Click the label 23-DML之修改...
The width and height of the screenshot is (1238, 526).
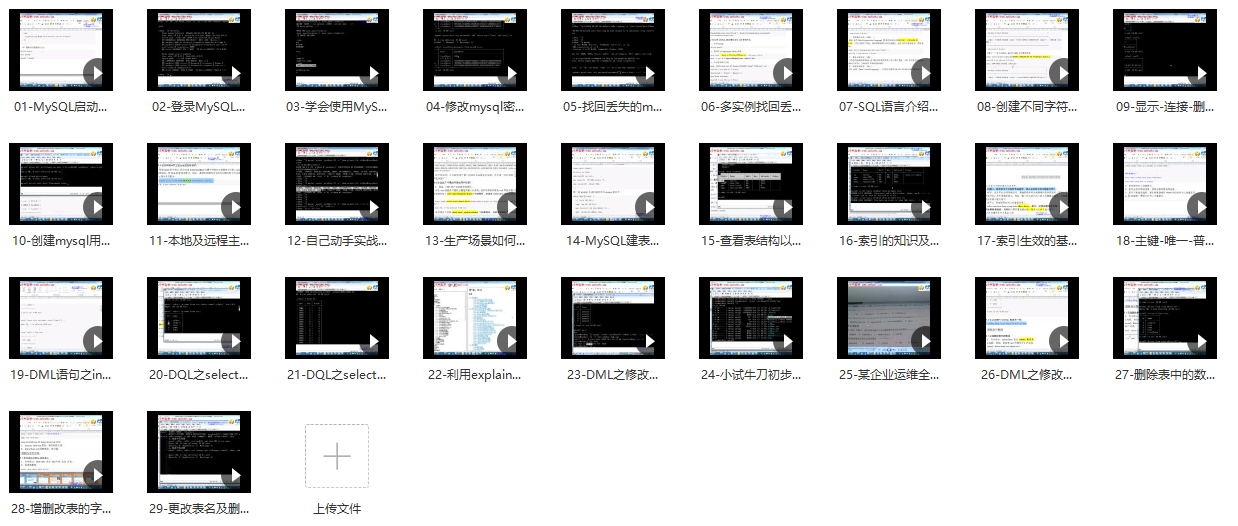coord(613,374)
